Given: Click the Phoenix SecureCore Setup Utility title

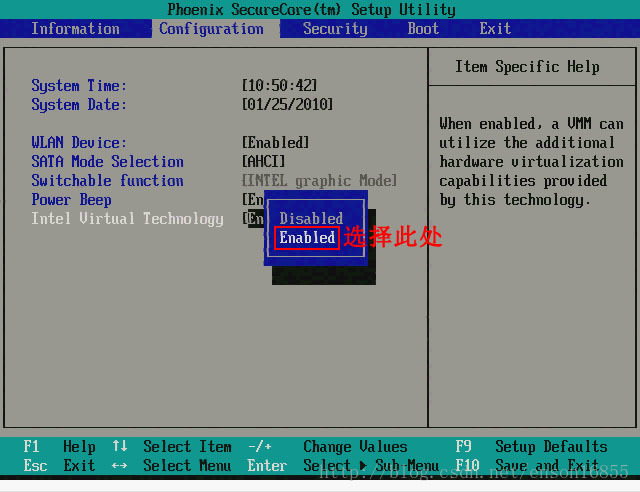Looking at the screenshot, I should pos(311,9).
